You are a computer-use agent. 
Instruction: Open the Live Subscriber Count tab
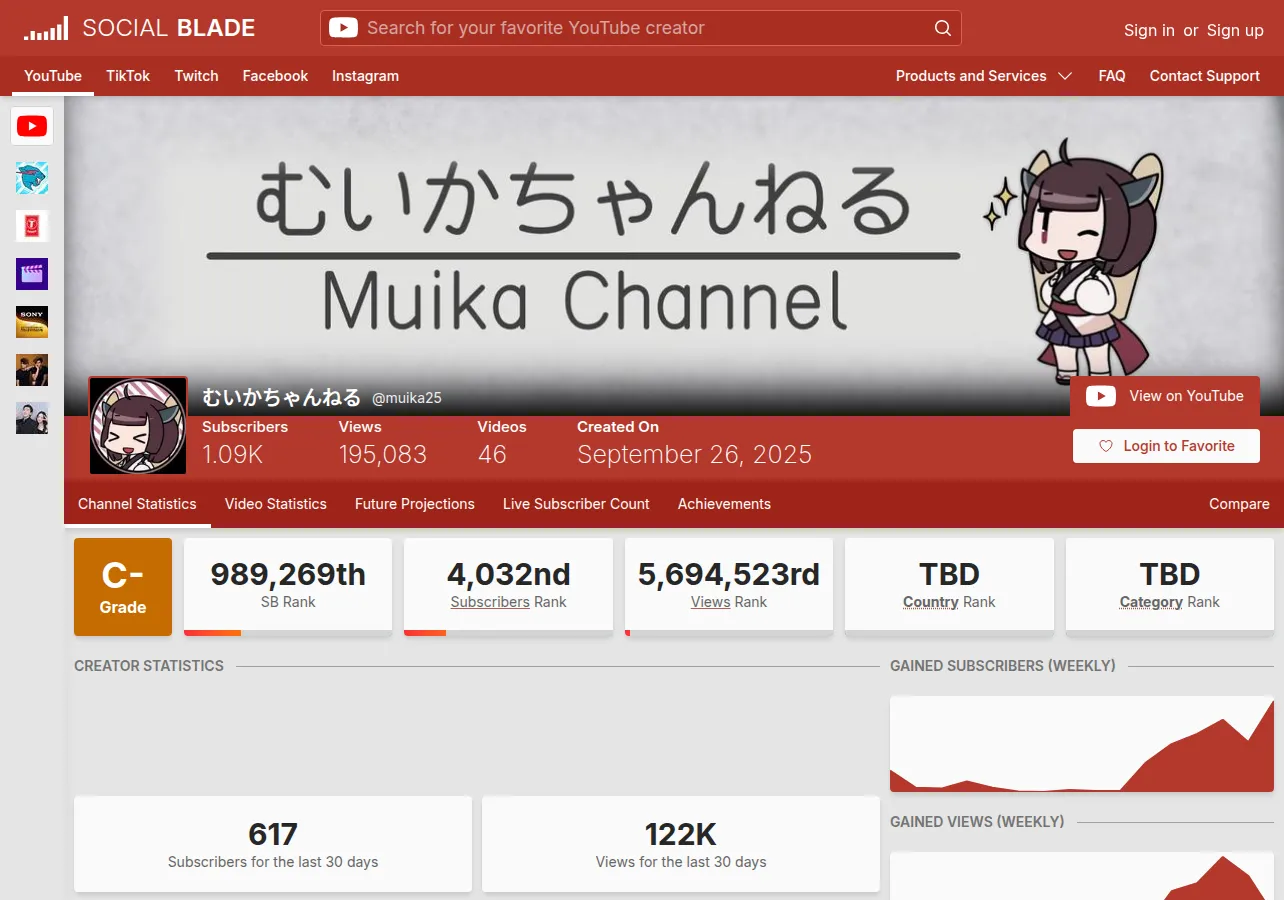pyautogui.click(x=576, y=504)
